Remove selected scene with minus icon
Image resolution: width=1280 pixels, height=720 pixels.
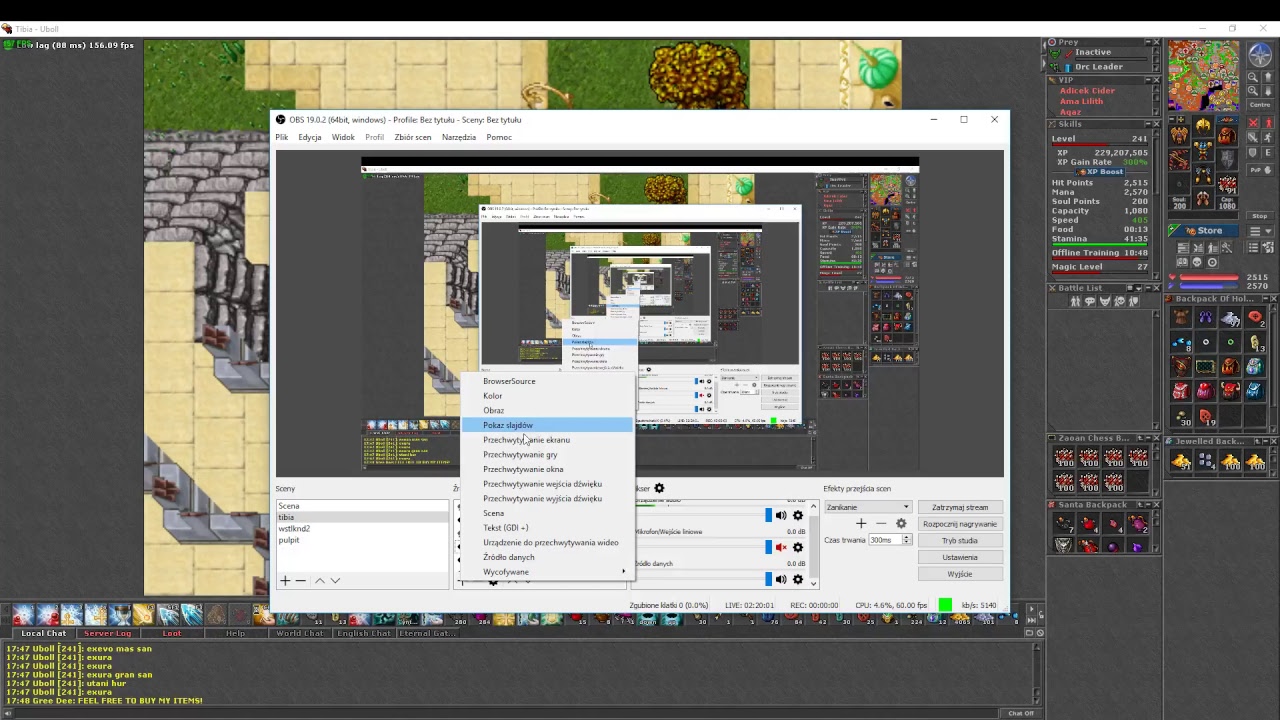click(300, 580)
